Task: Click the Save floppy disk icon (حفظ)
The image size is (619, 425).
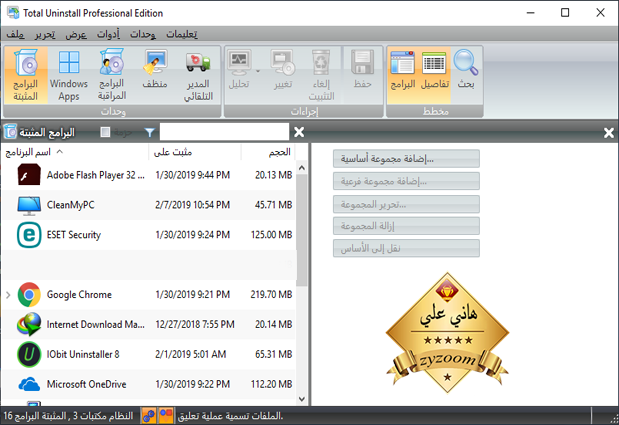Action: [x=362, y=69]
